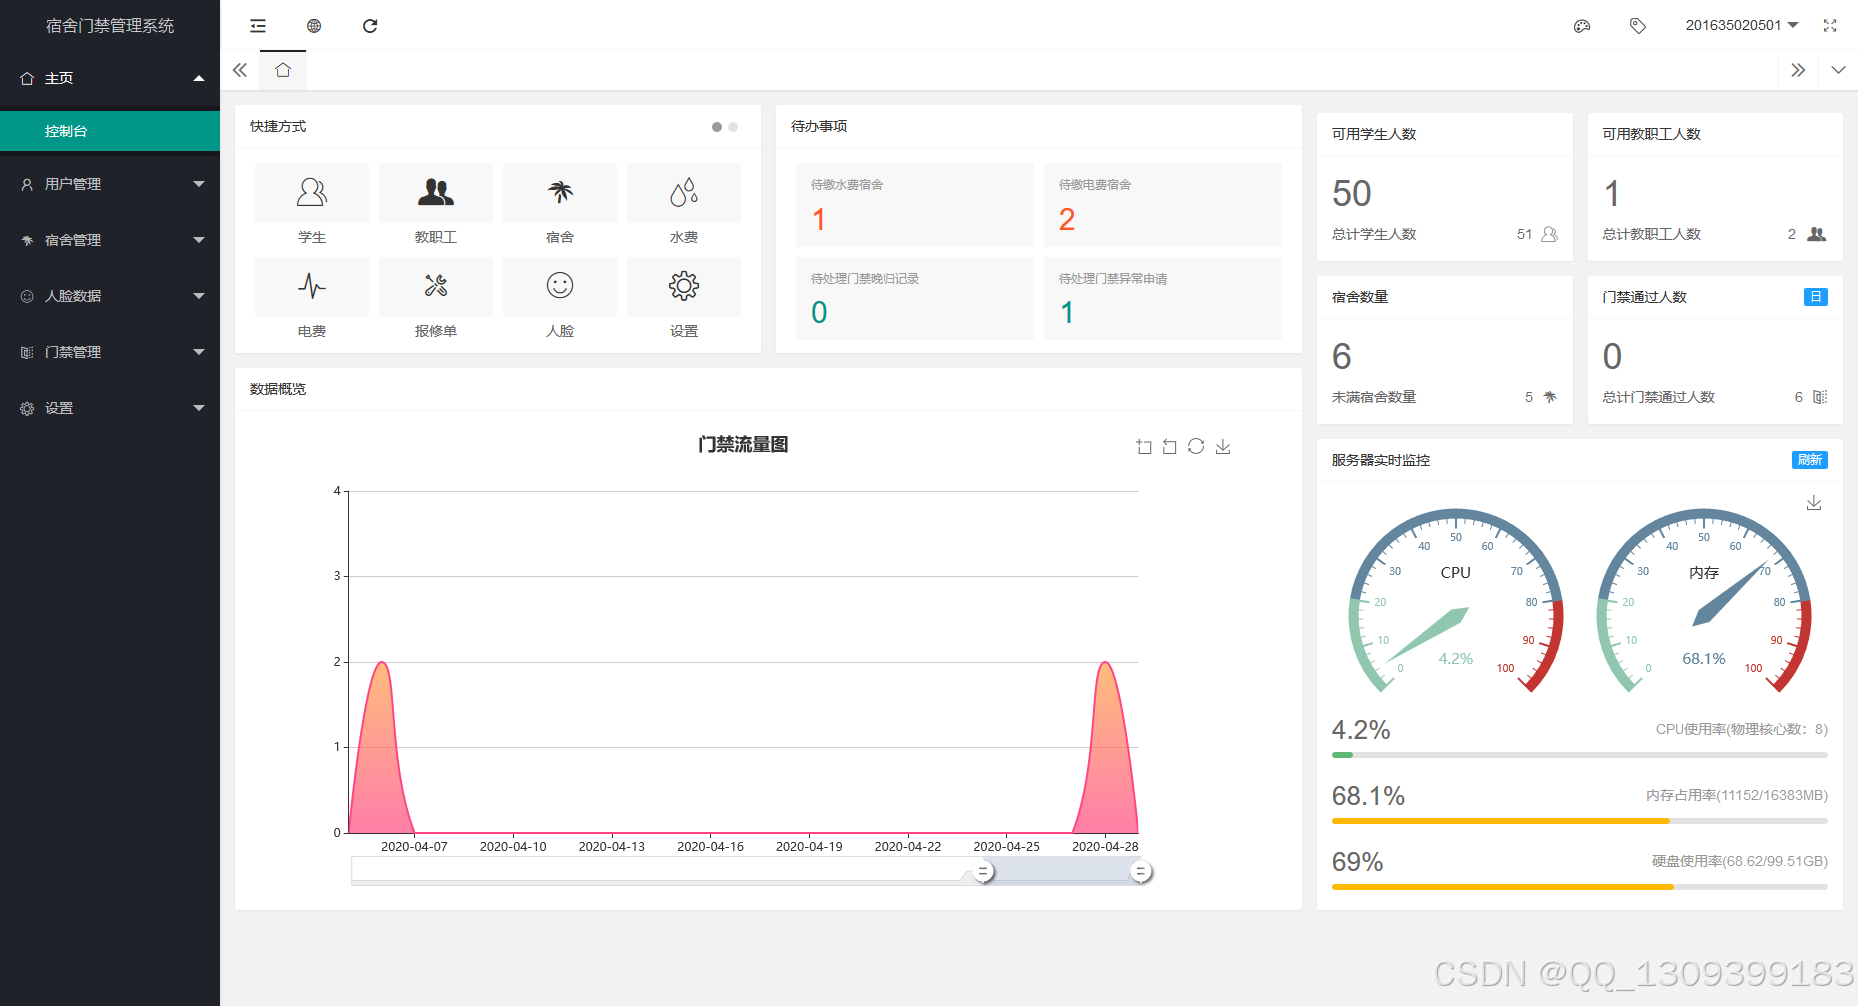Download the 门禁流量图 as image
The height and width of the screenshot is (1006, 1858).
click(1223, 447)
